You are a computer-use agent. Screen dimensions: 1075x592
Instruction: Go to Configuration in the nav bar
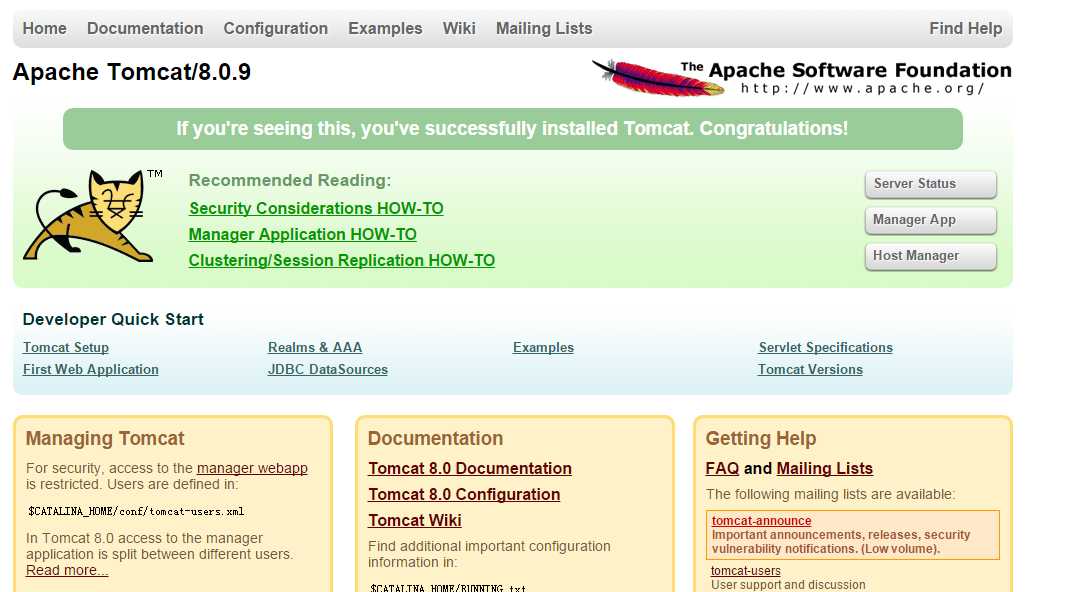coord(276,29)
